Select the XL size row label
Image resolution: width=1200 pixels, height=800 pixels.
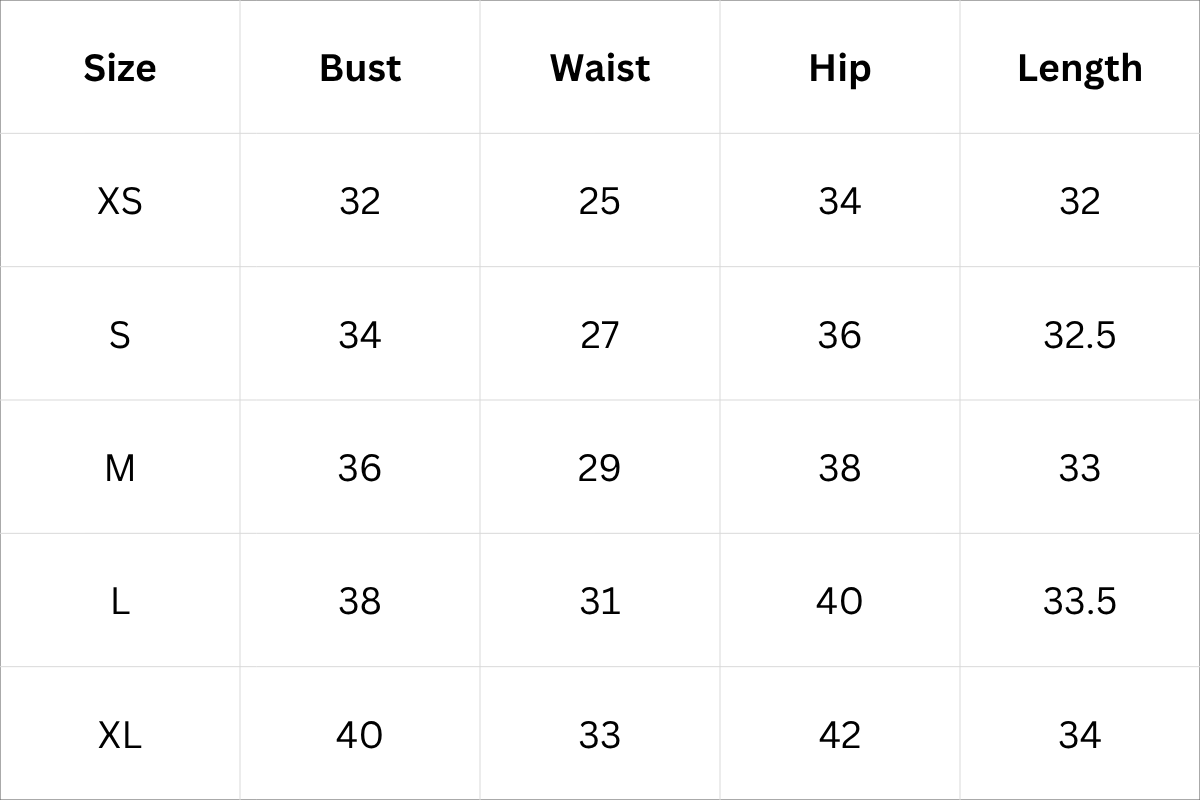tap(120, 735)
